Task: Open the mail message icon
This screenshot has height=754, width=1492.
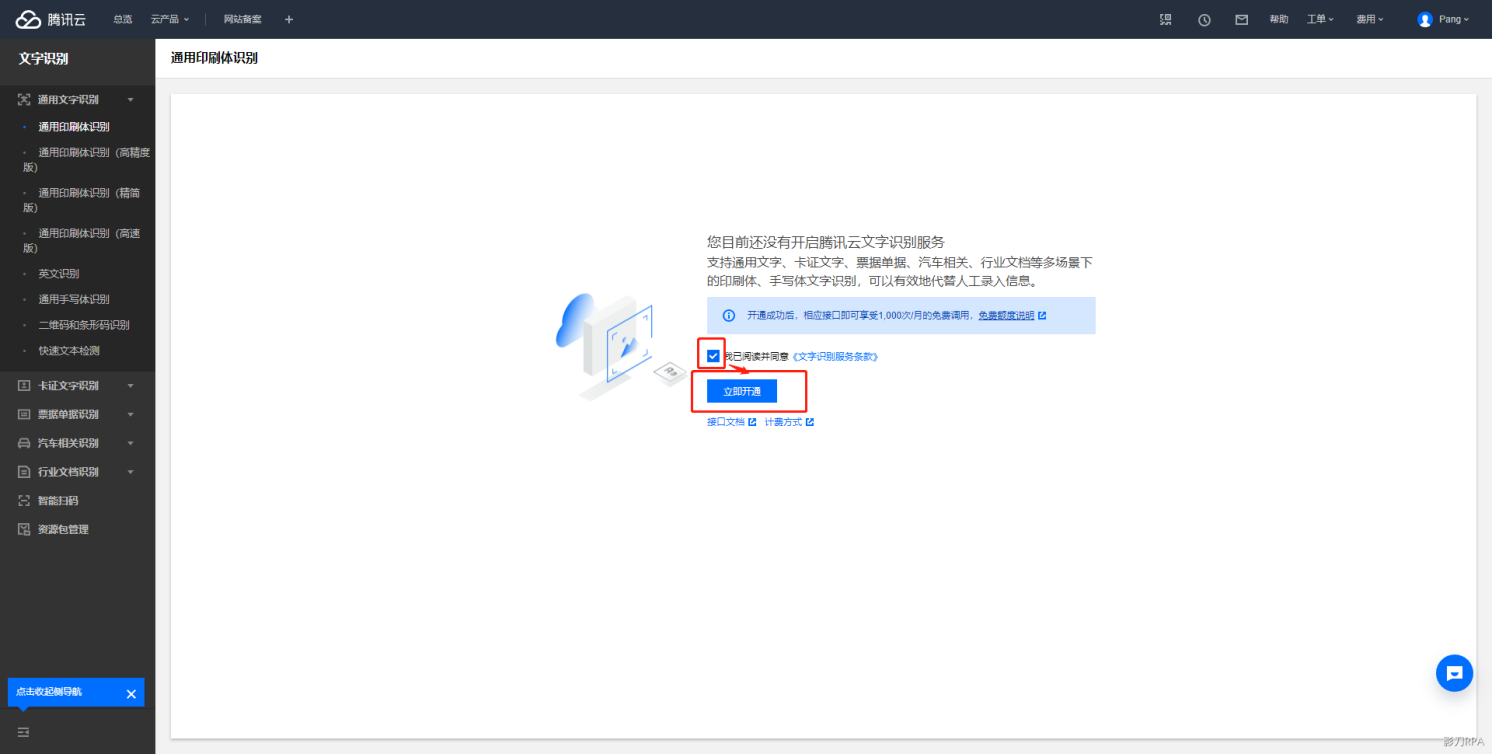Action: (1242, 19)
